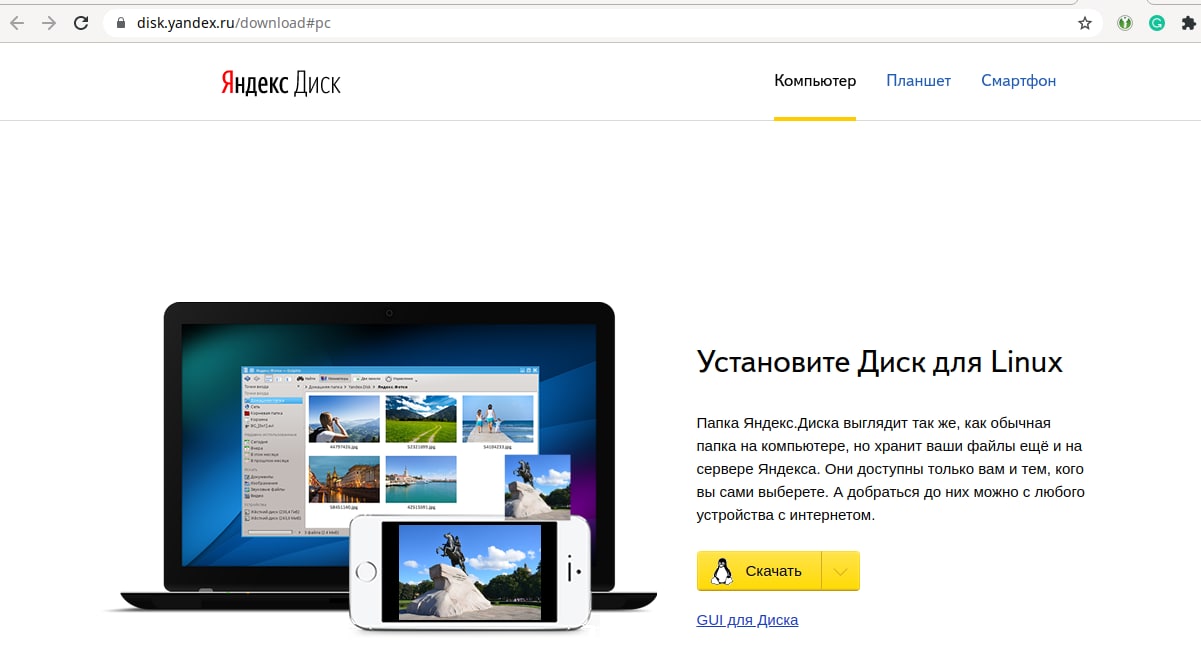Switch to the Смартфон tab
The image size is (1201, 669).
click(x=1018, y=81)
